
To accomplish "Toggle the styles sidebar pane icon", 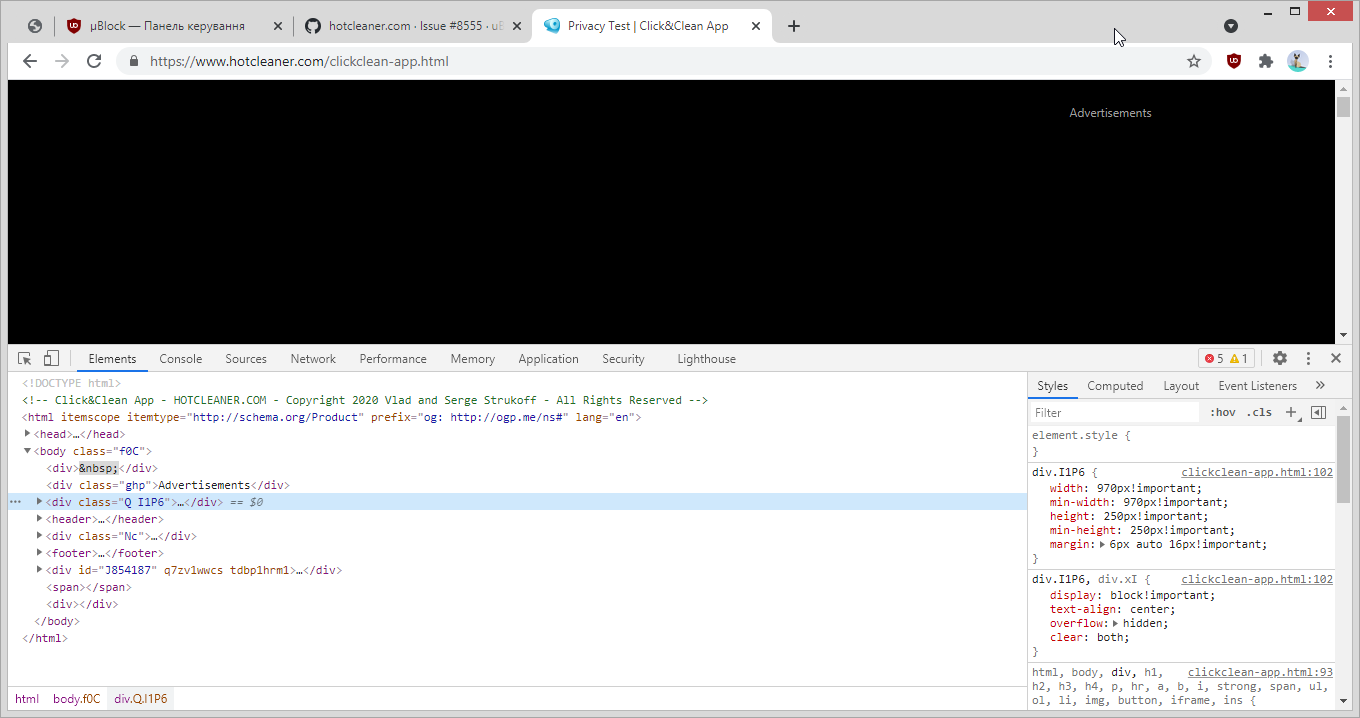I will point(1318,411).
